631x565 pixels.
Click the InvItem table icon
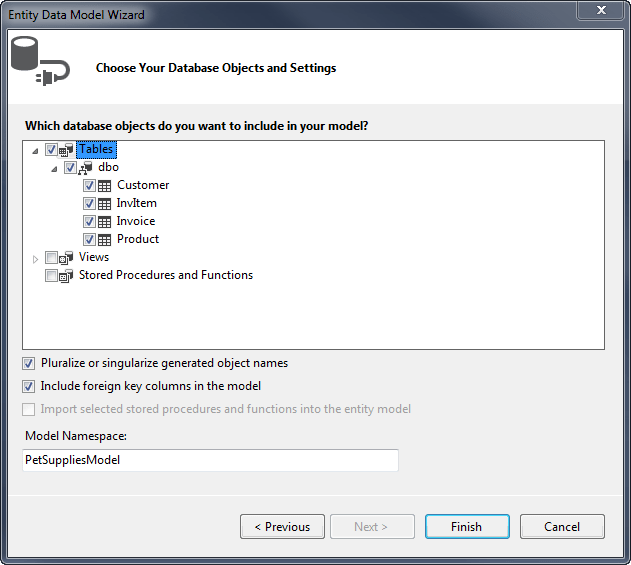point(105,204)
